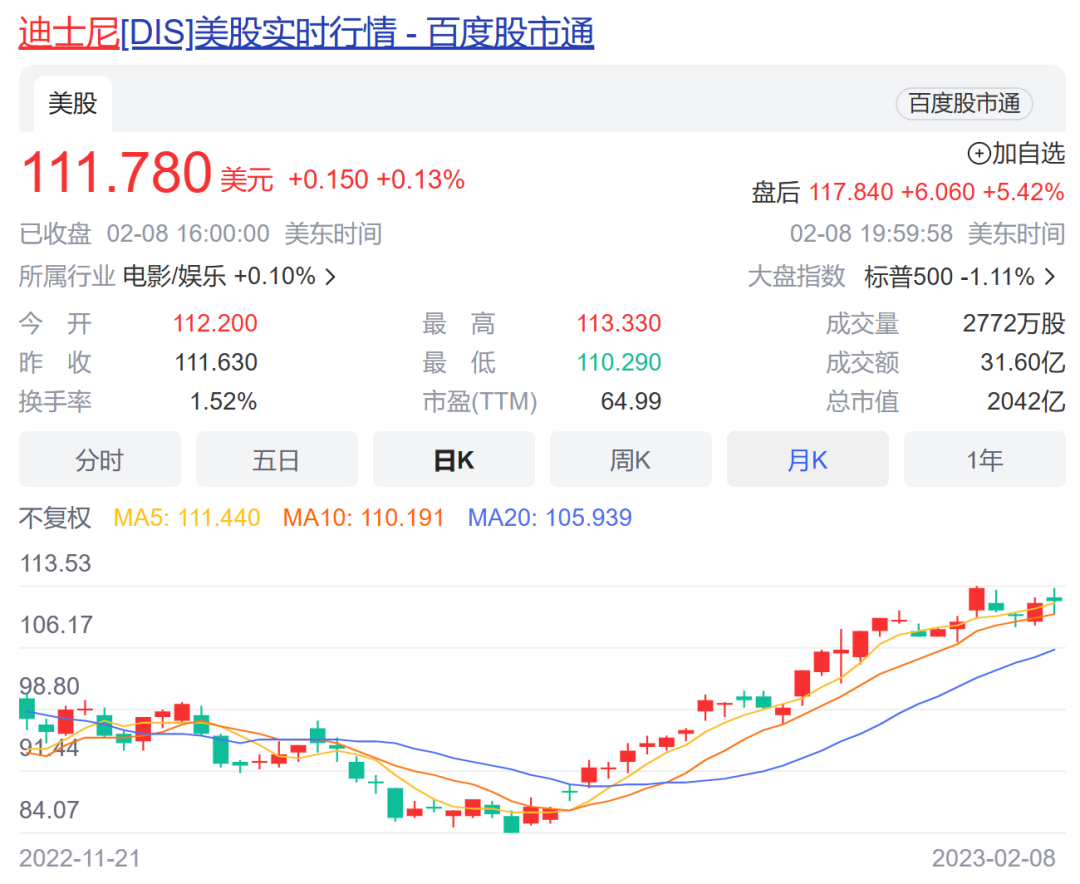Click the 换手率 value 1.52%
1080x884 pixels.
pyautogui.click(x=223, y=401)
